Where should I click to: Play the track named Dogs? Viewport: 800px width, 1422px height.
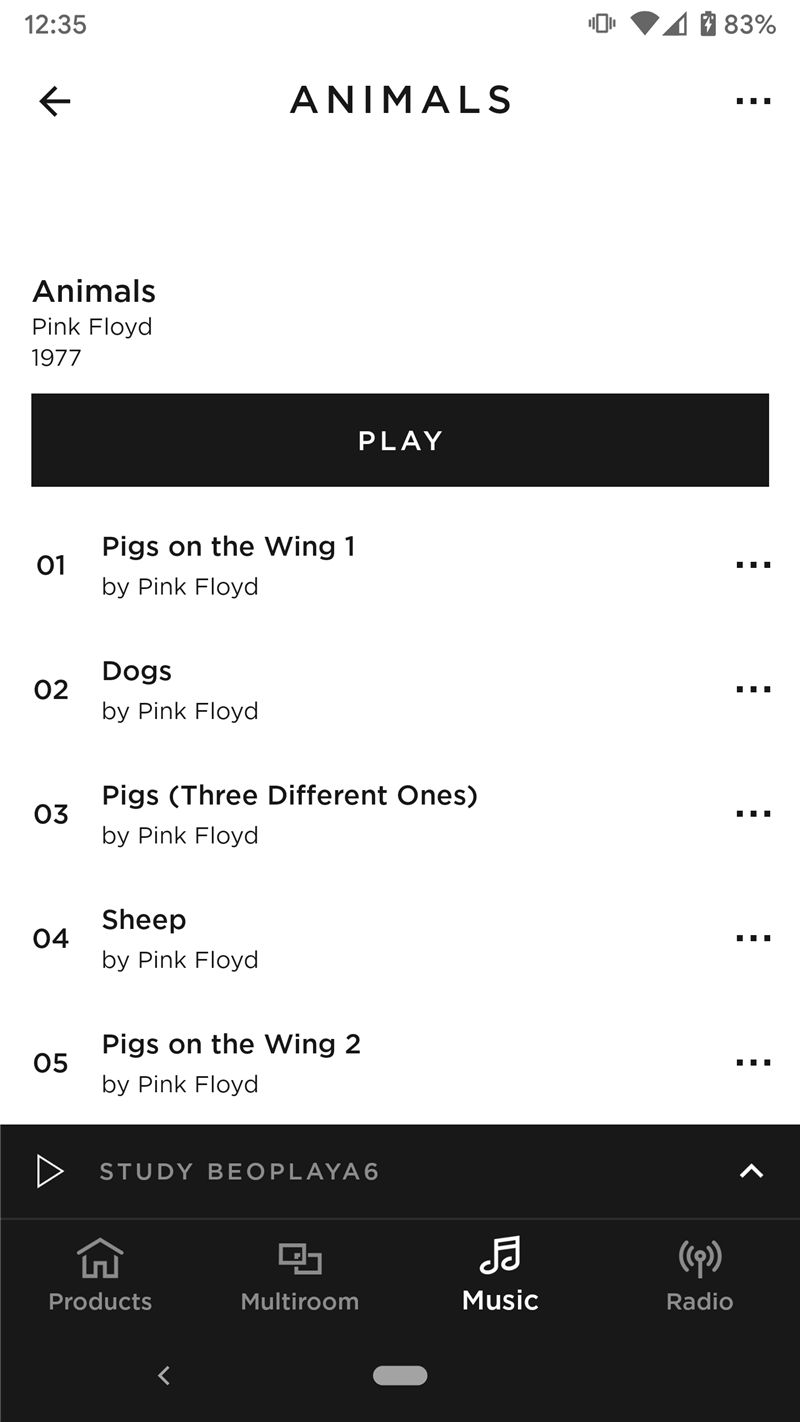[137, 671]
